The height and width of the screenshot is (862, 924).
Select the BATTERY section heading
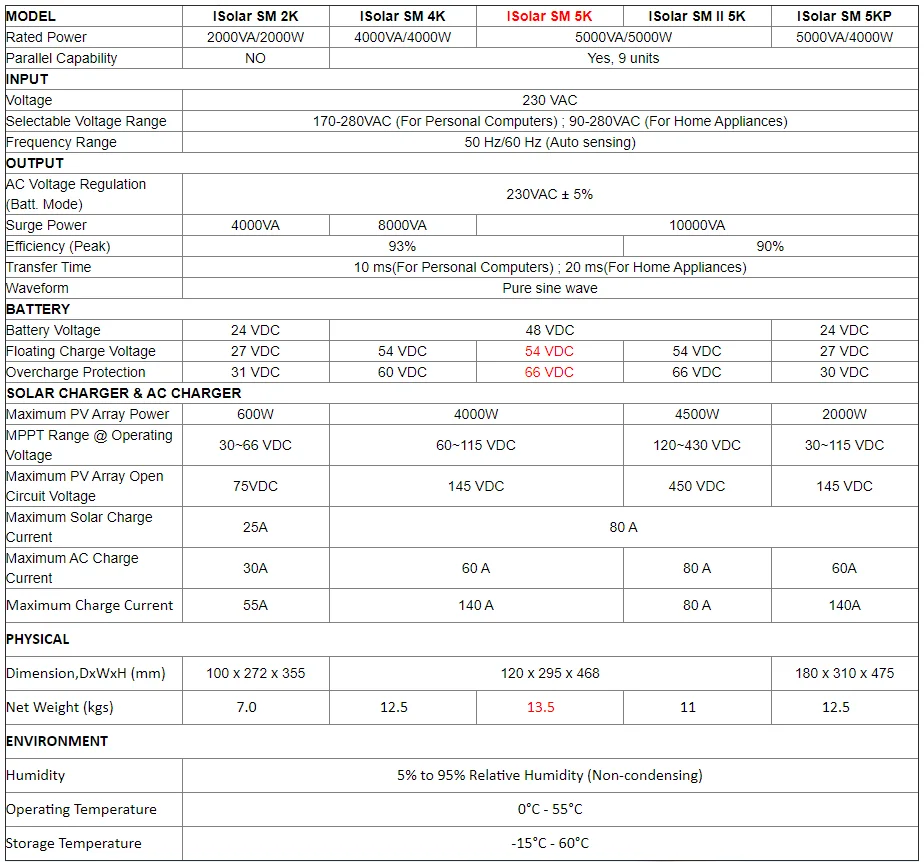[x=38, y=309]
